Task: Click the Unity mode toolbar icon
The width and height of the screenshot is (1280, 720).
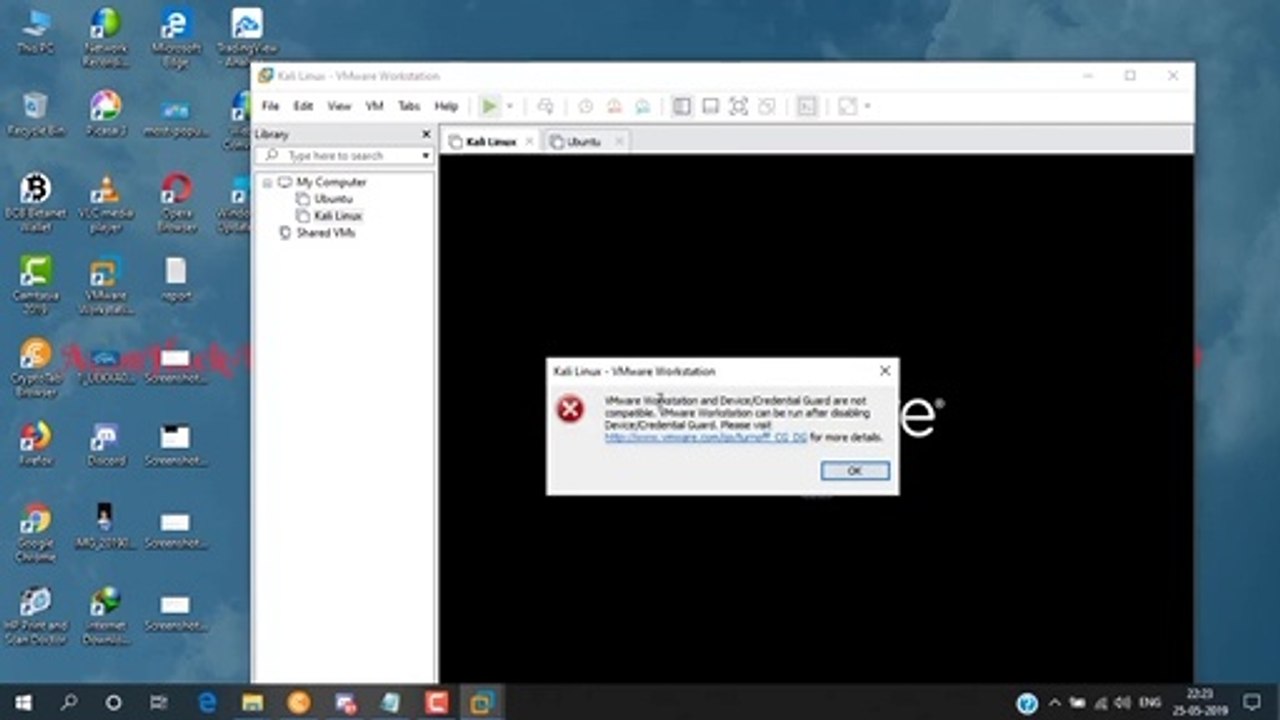Action: [x=766, y=106]
